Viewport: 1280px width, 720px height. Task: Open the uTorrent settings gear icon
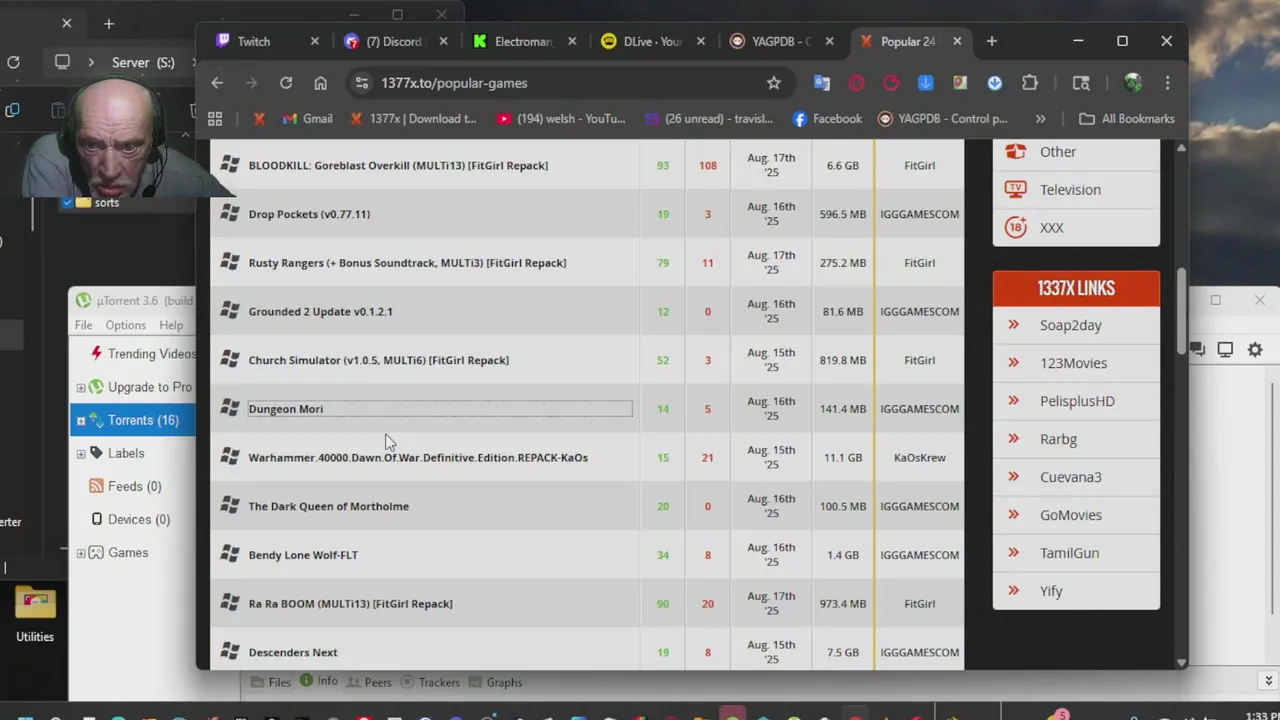[x=1254, y=349]
